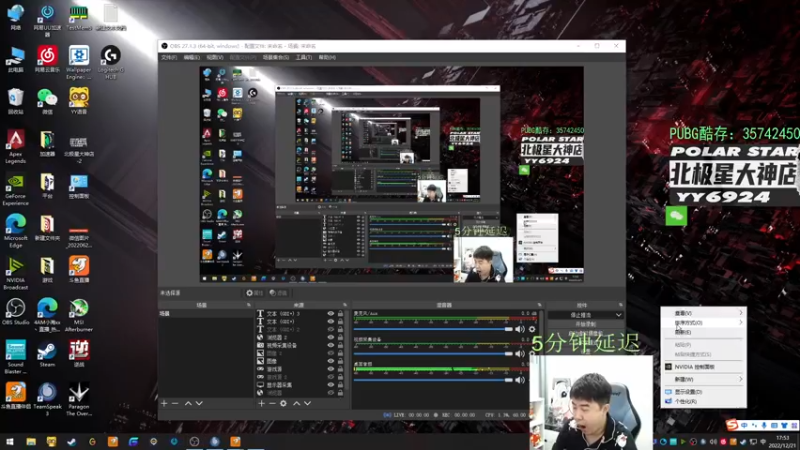Toggle the lock on 显示器采集 source

click(x=340, y=385)
